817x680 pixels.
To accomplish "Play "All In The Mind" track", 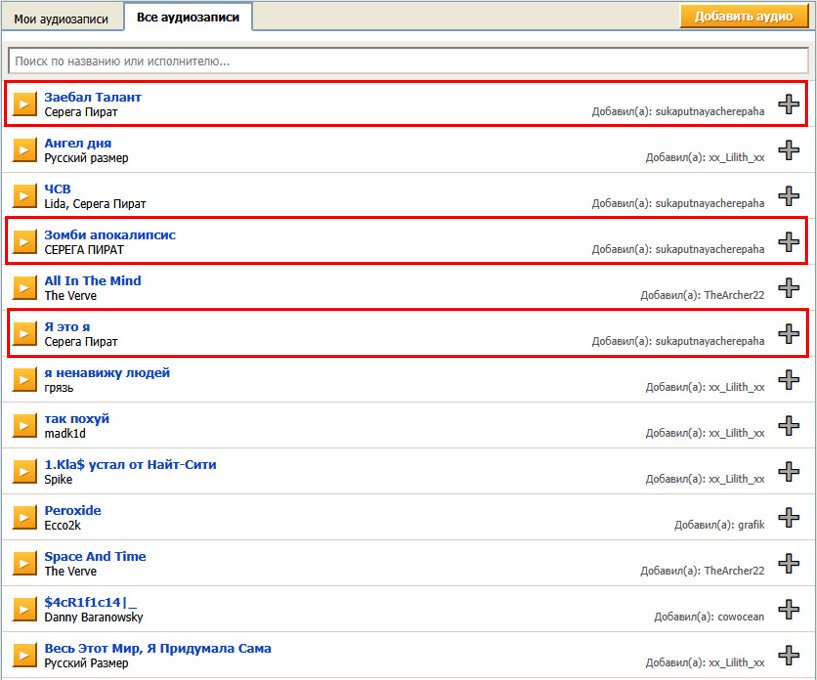I will (x=24, y=288).
